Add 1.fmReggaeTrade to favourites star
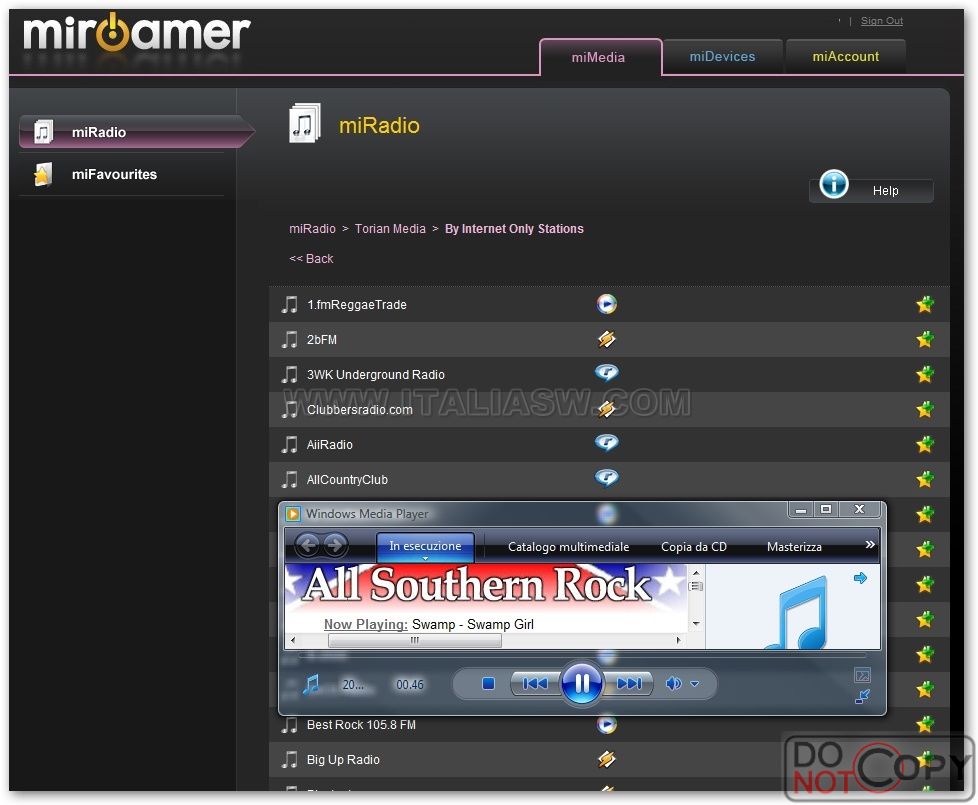The height and width of the screenshot is (805, 978). tap(925, 304)
